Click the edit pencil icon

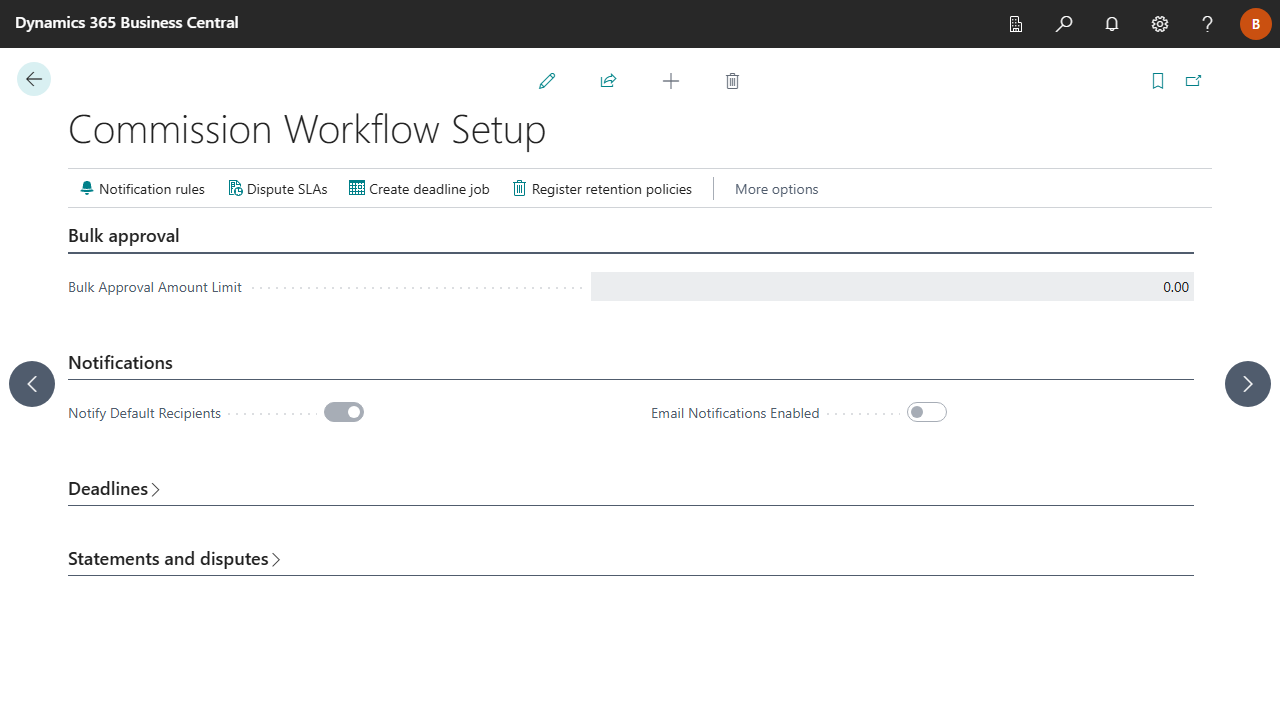(x=547, y=81)
